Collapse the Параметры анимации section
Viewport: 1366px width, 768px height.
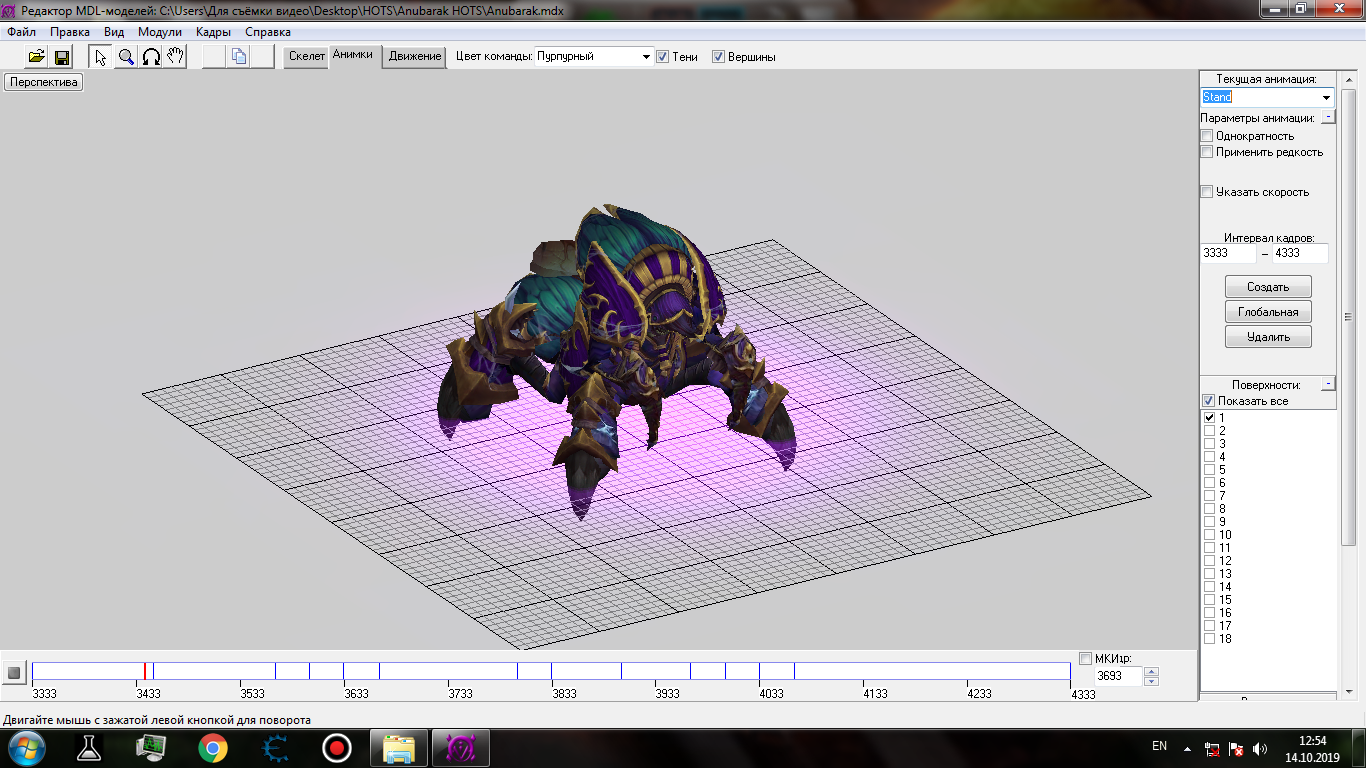[1327, 117]
